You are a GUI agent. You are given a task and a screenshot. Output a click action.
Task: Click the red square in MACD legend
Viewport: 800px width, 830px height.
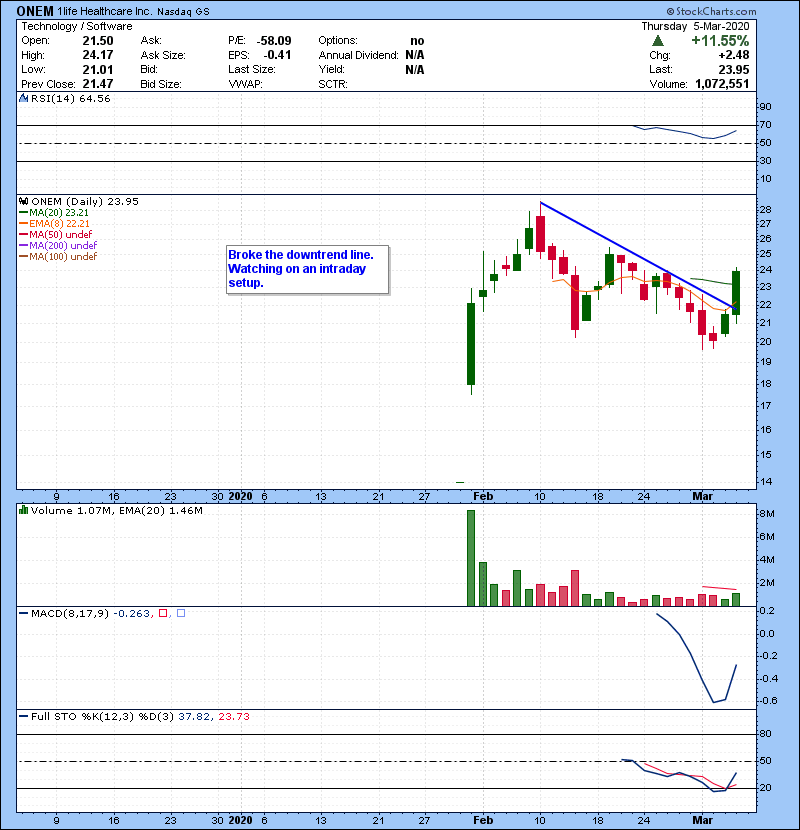pos(163,613)
